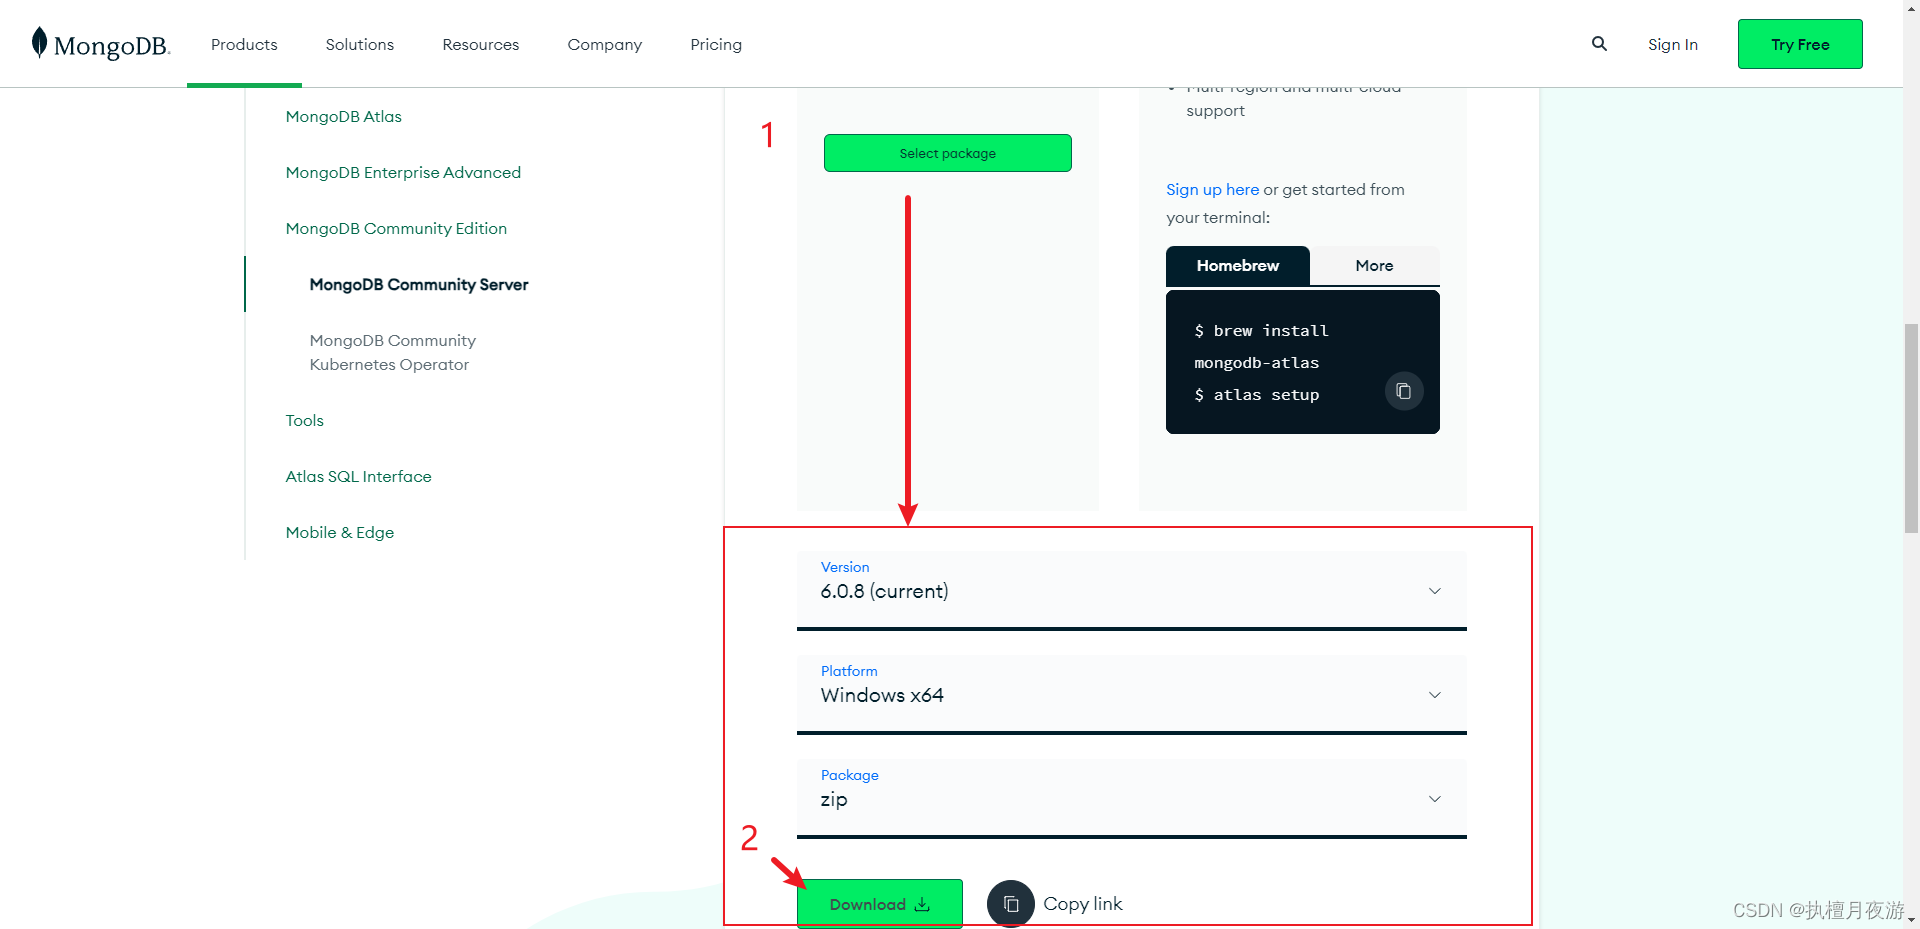Click the Package dropdown chevron arrow

(x=1435, y=799)
